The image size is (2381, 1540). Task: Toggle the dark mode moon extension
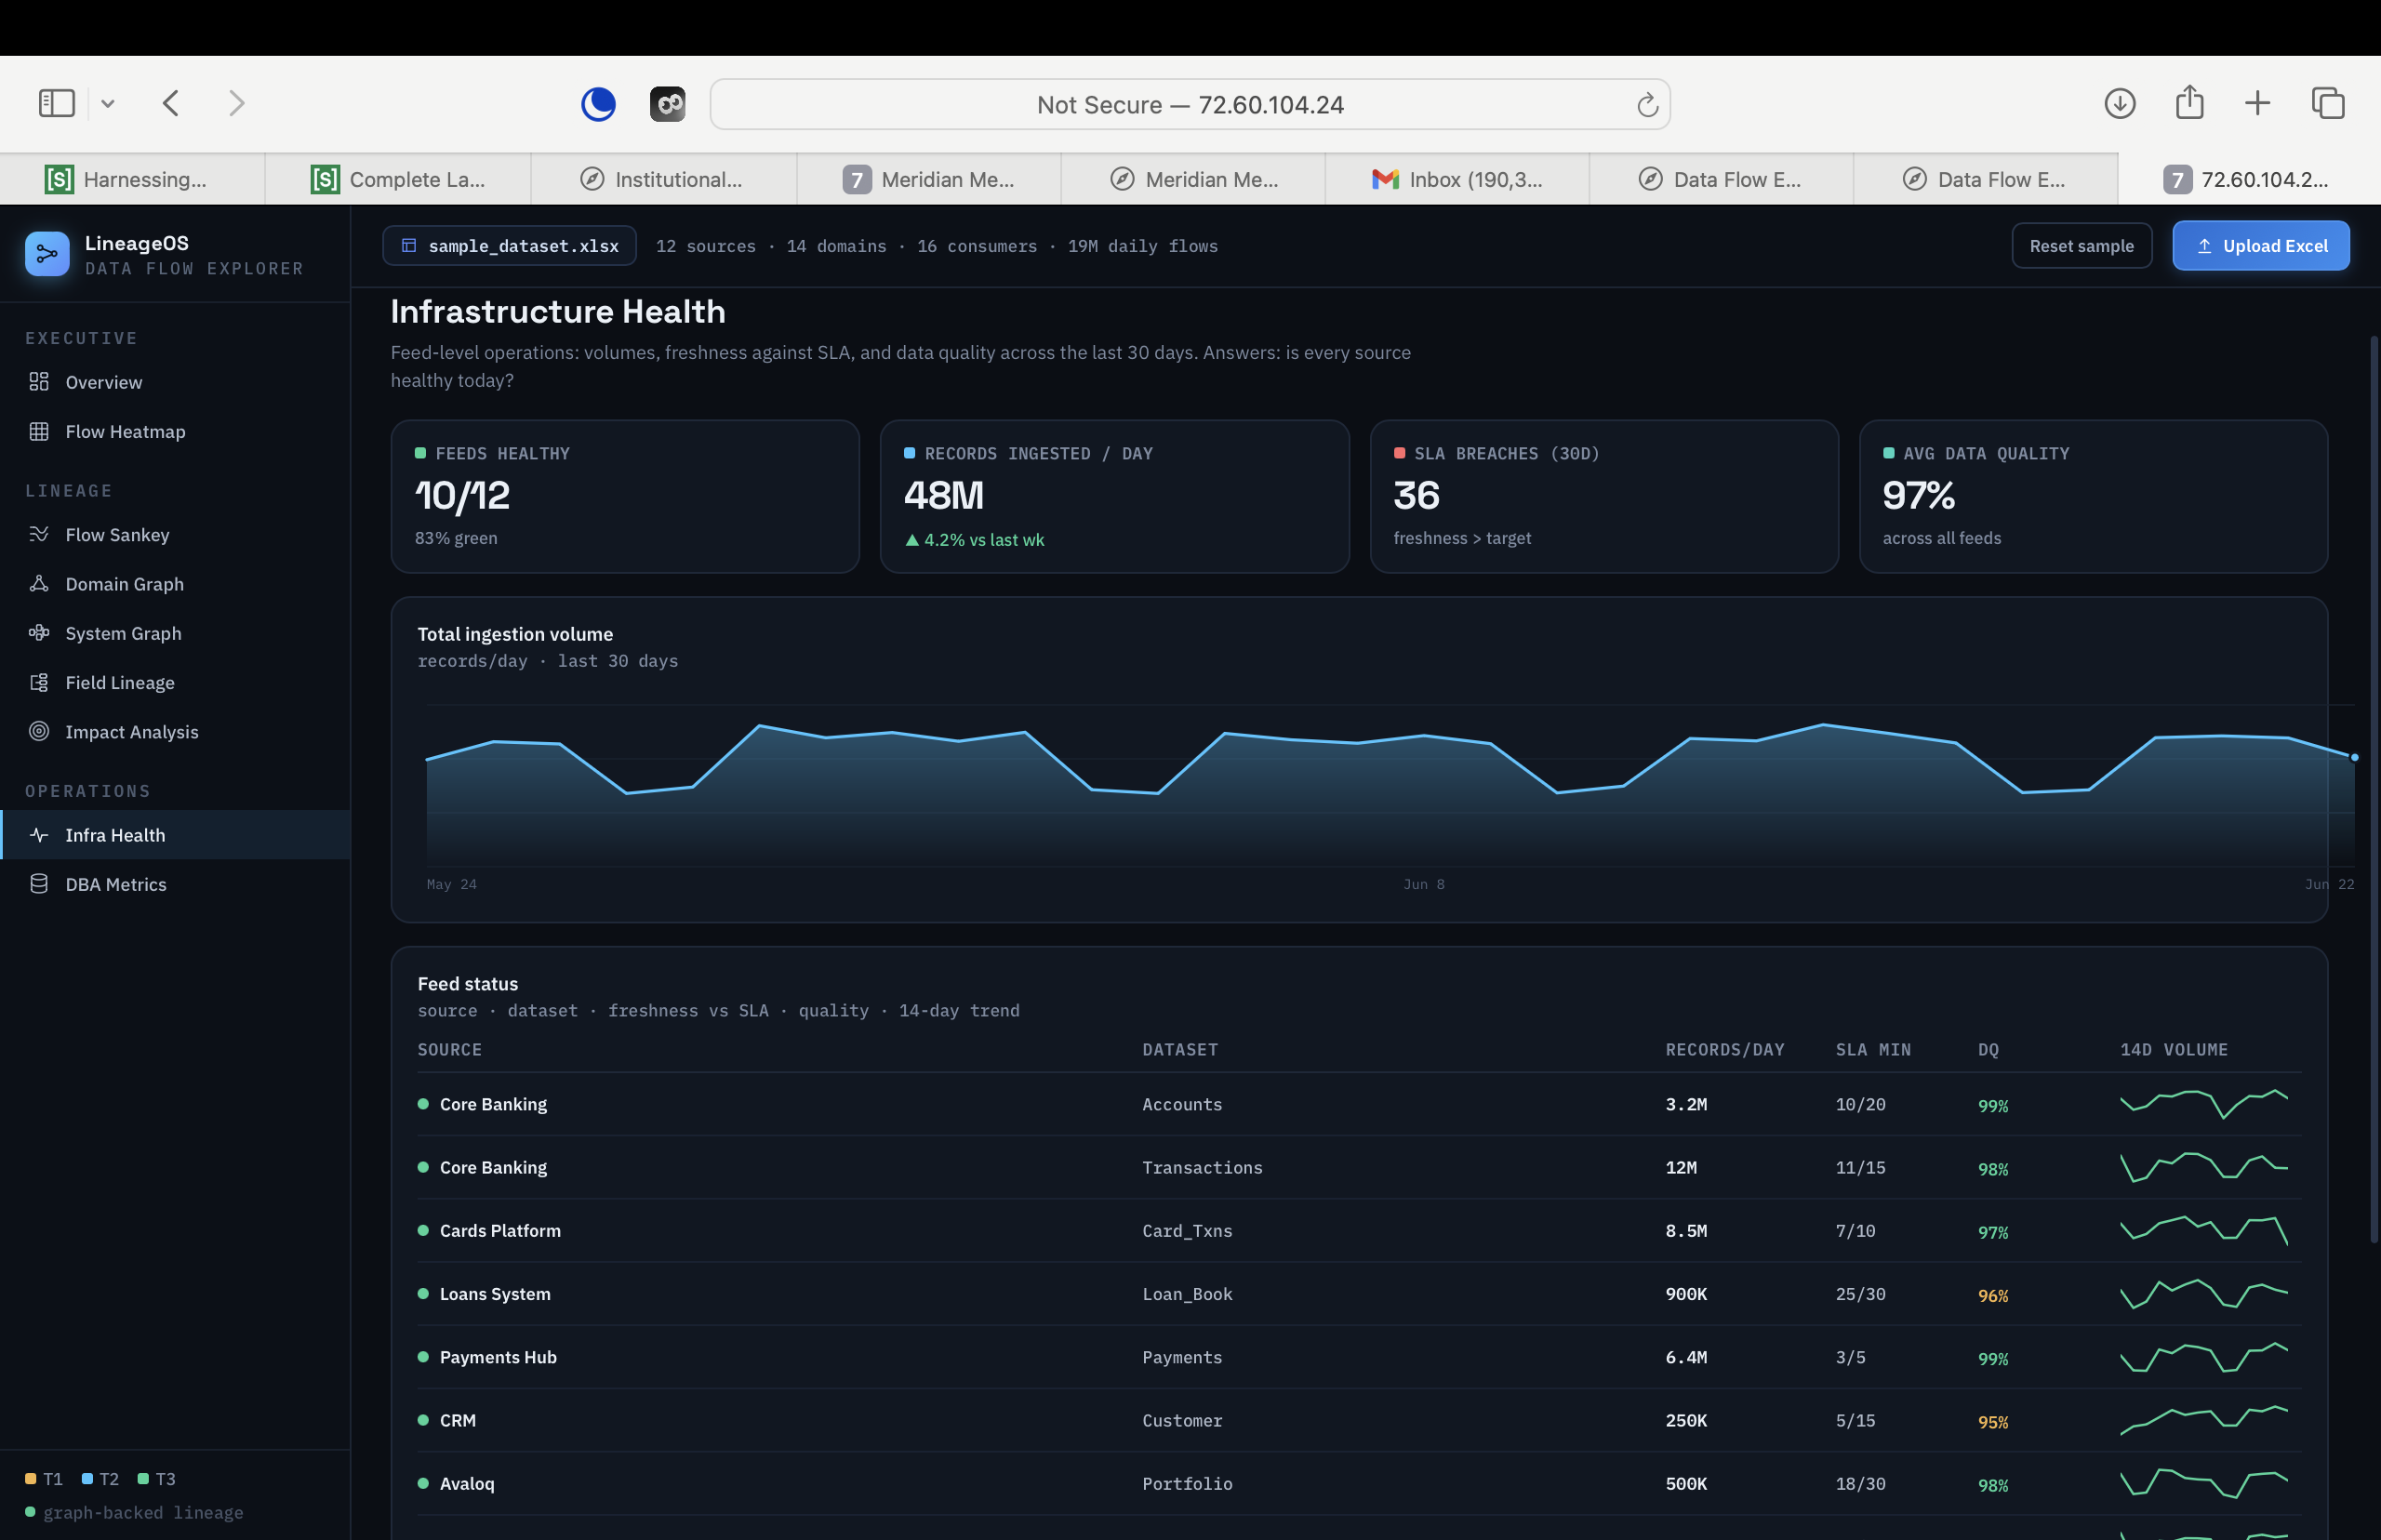click(x=598, y=104)
